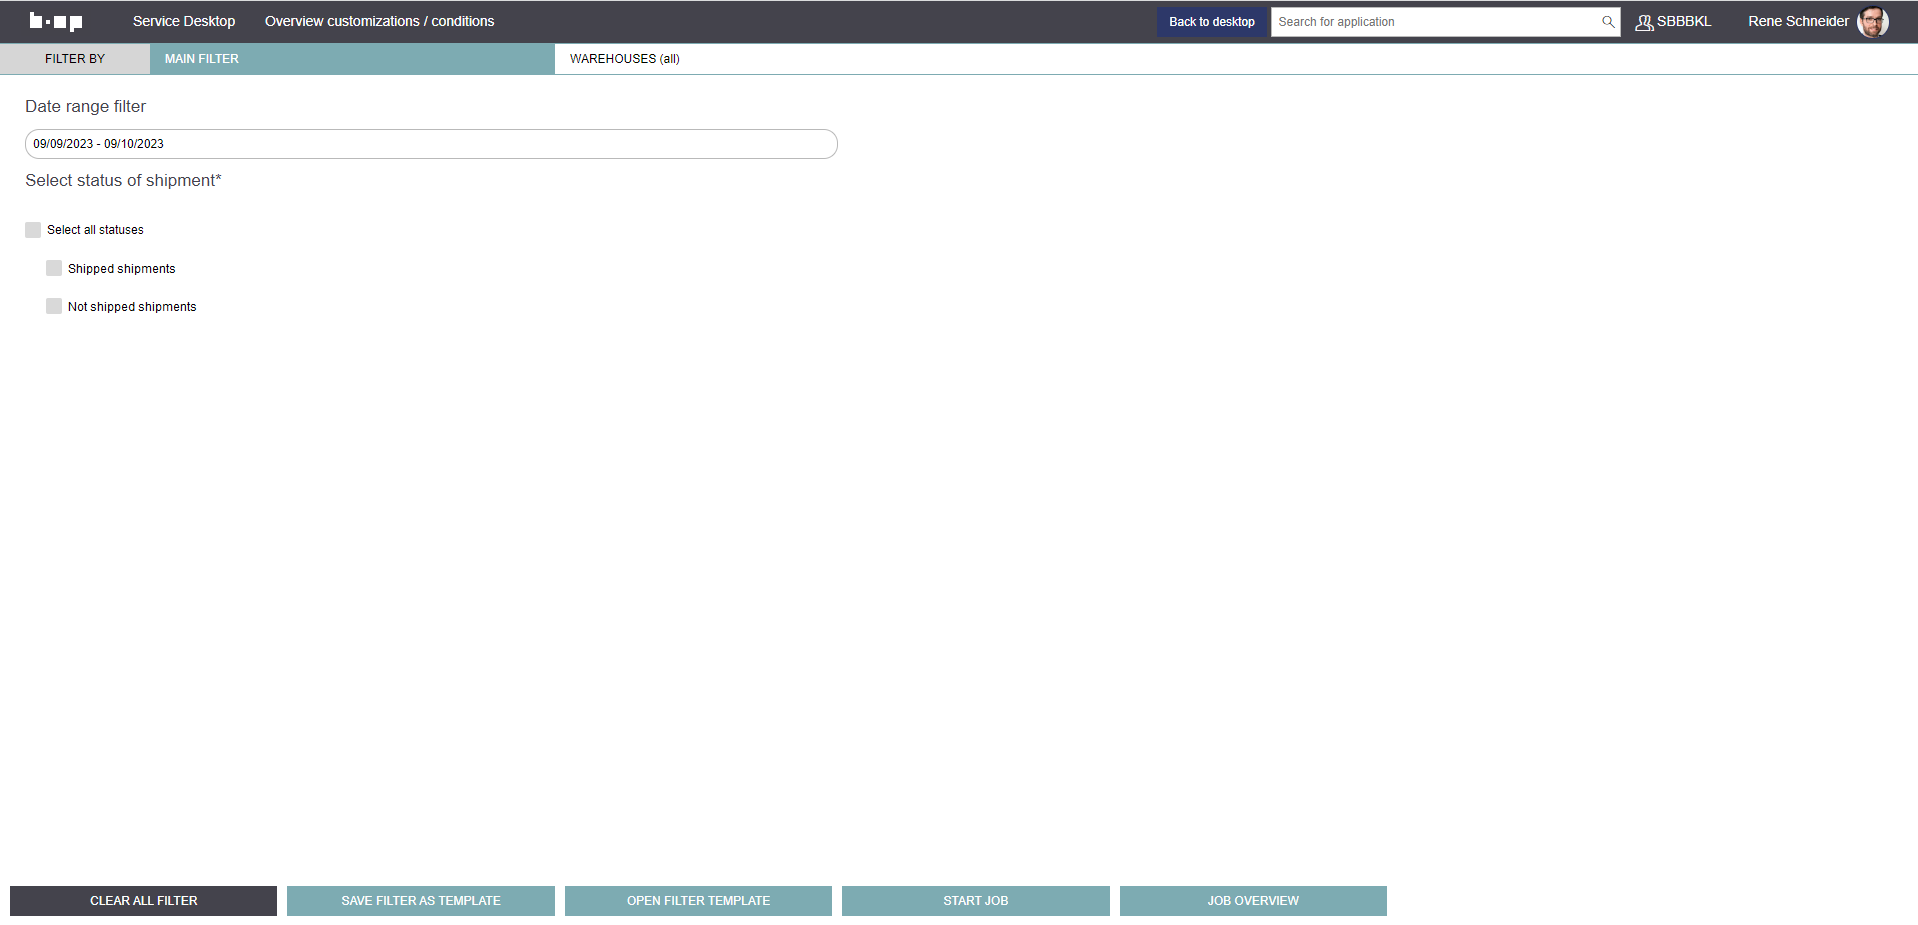This screenshot has height=925, width=1918.
Task: Go to Overview customizations / conditions
Action: point(379,21)
